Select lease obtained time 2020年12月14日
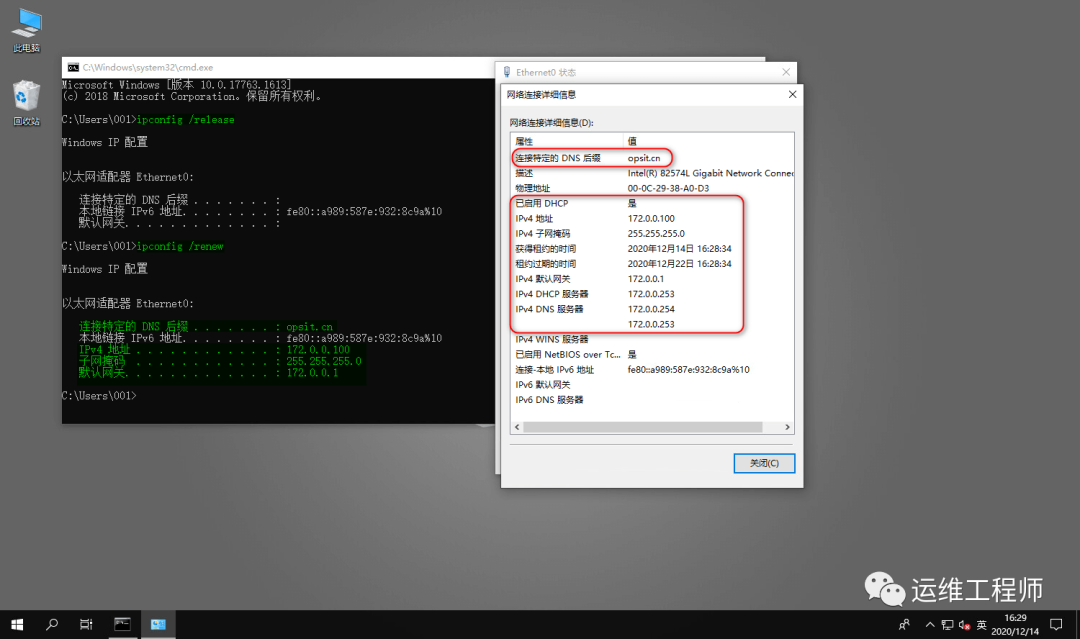This screenshot has height=639, width=1080. click(x=679, y=249)
